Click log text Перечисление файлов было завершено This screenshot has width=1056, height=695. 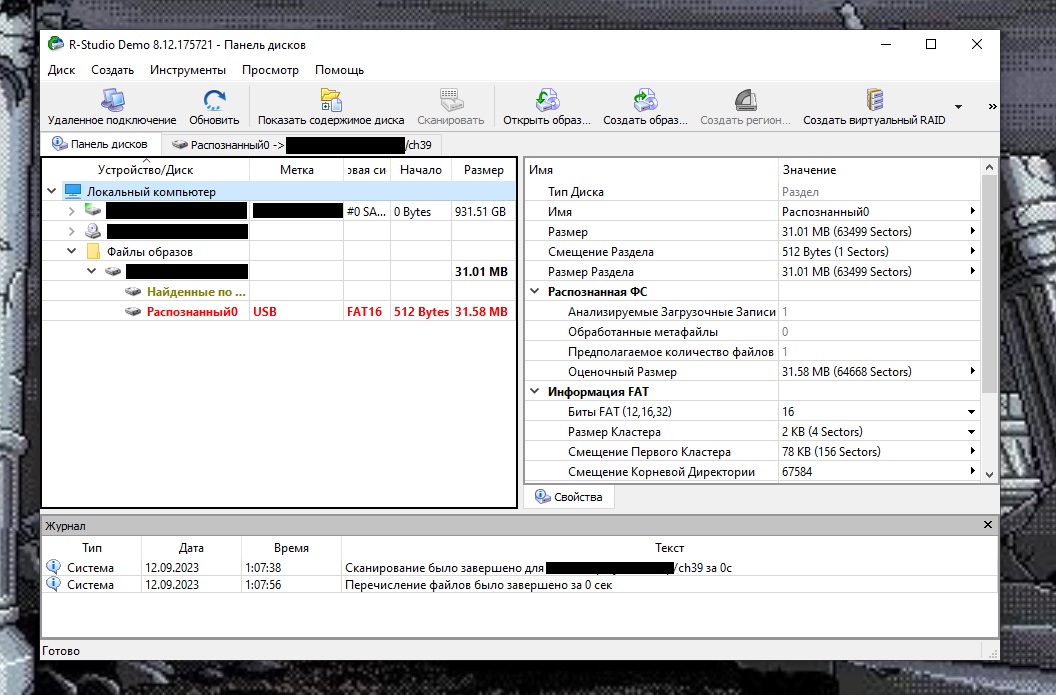[x=478, y=585]
